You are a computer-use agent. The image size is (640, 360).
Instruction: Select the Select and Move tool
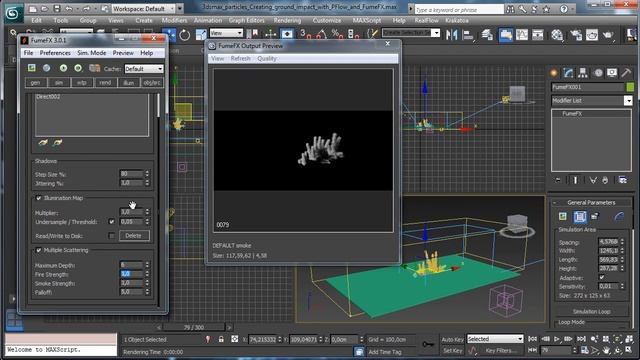point(169,35)
